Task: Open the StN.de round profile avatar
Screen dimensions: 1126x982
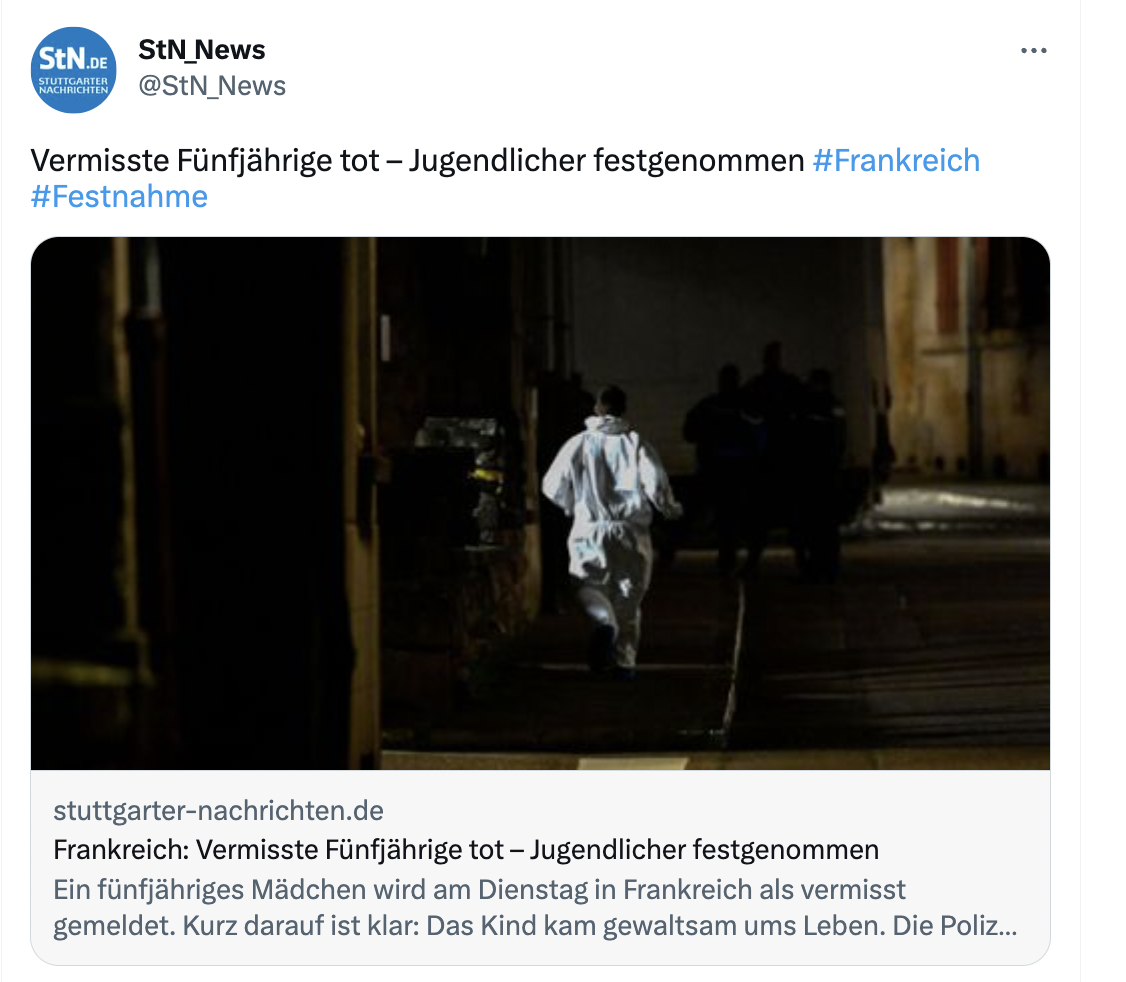Action: click(73, 70)
